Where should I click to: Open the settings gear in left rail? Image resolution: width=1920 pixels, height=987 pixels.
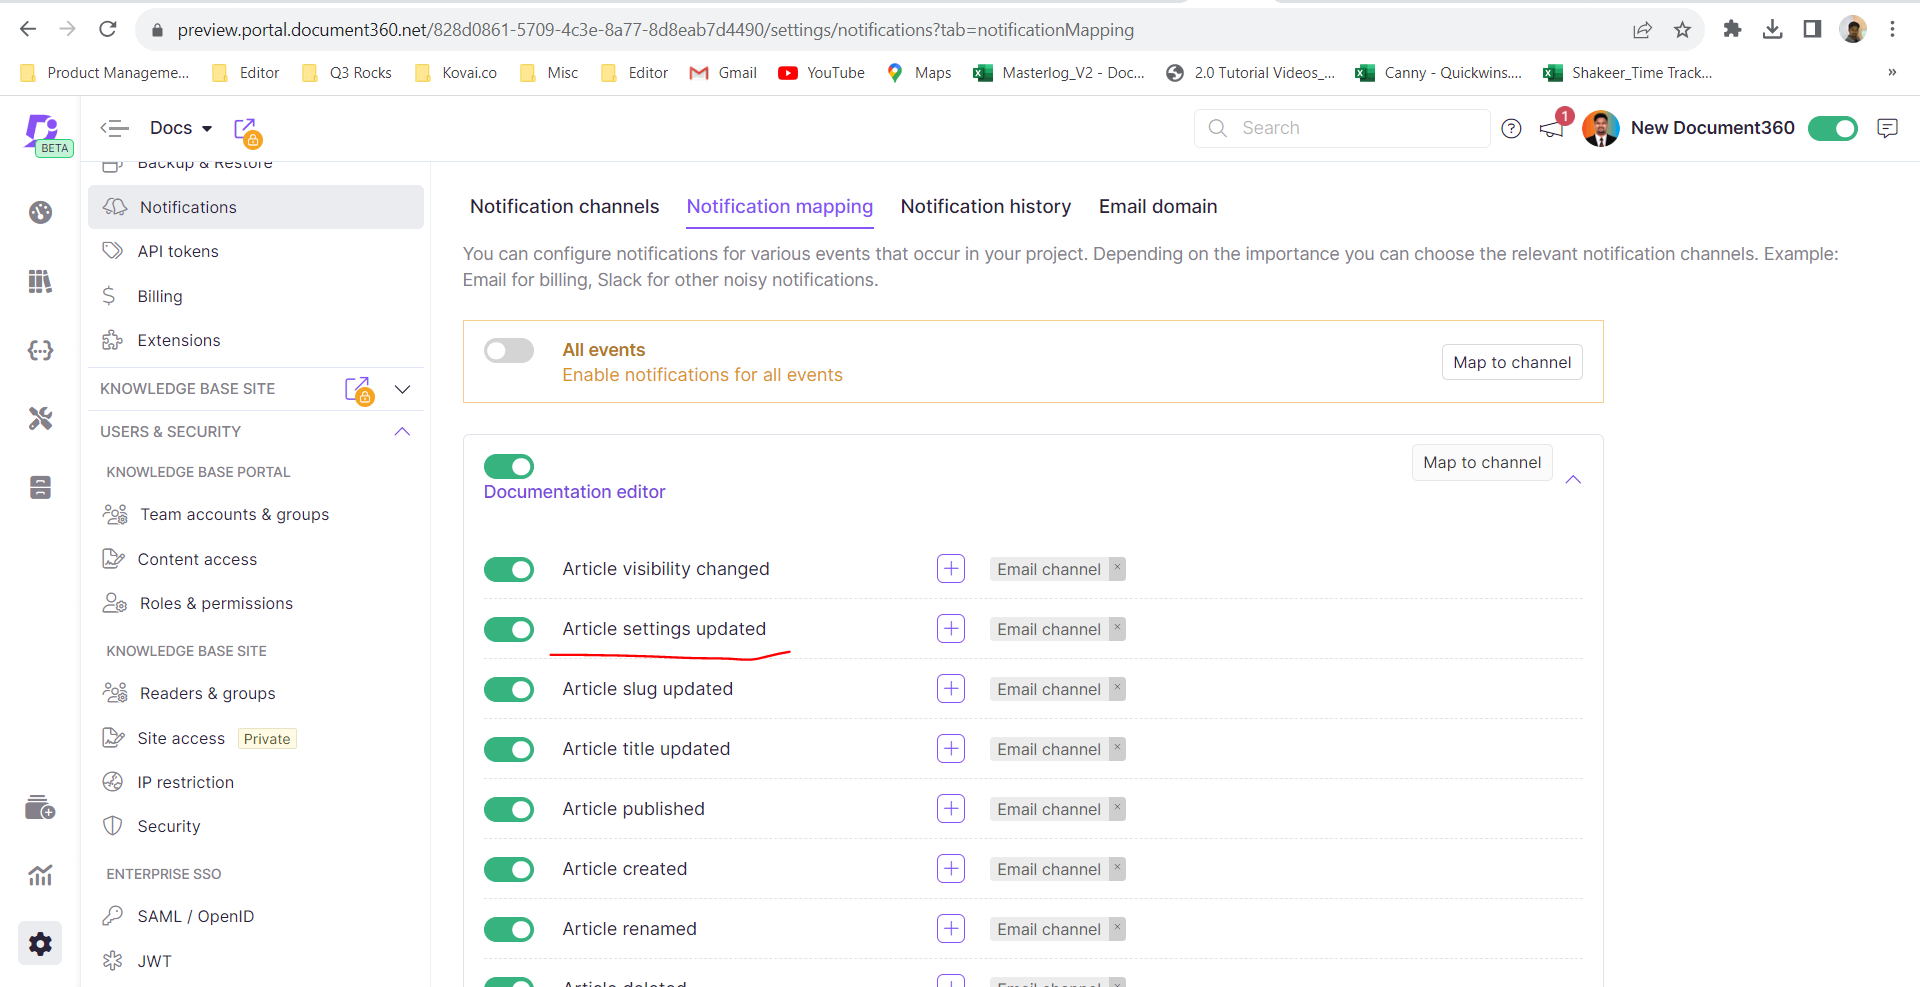click(x=40, y=943)
